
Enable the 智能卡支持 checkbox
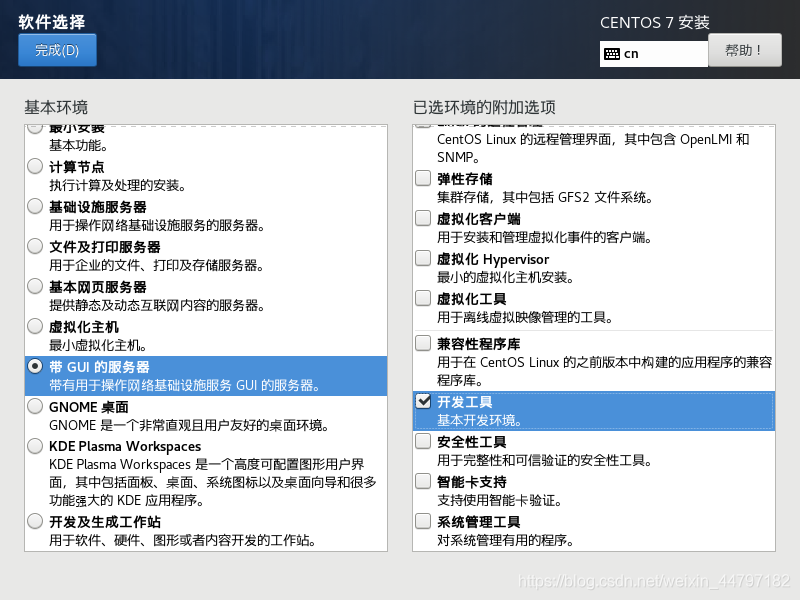click(423, 481)
